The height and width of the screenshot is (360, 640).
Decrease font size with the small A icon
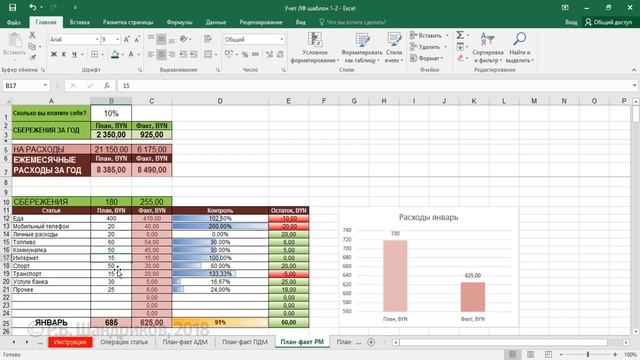coord(137,40)
